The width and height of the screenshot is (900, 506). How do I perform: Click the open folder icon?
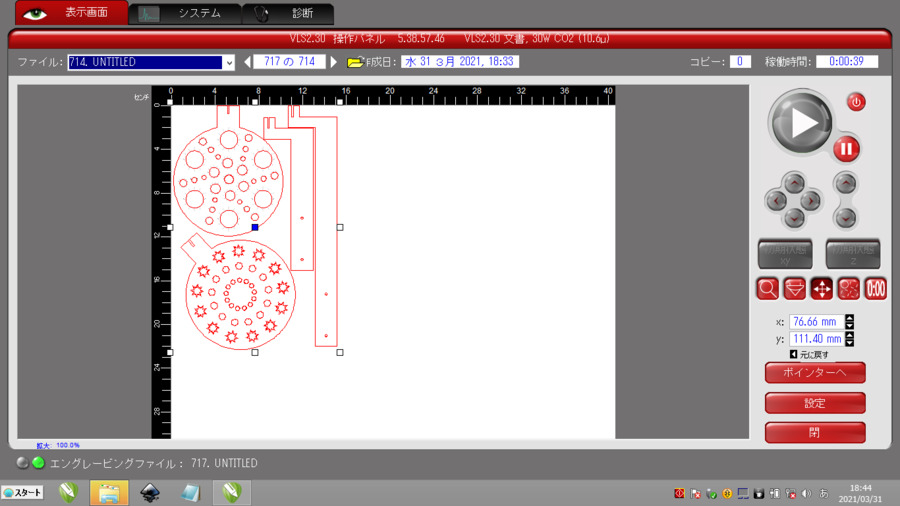[x=355, y=61]
